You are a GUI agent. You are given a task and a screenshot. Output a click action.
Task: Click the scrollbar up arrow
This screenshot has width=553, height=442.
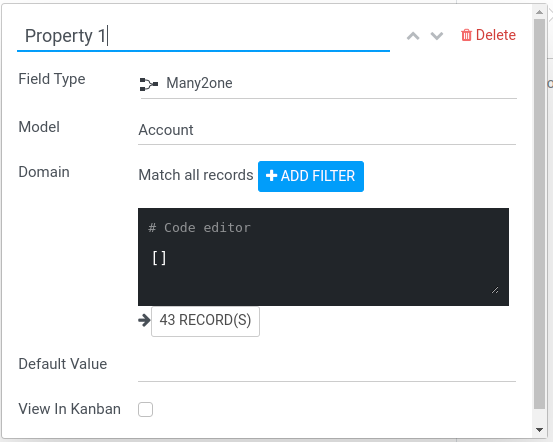pyautogui.click(x=539, y=12)
